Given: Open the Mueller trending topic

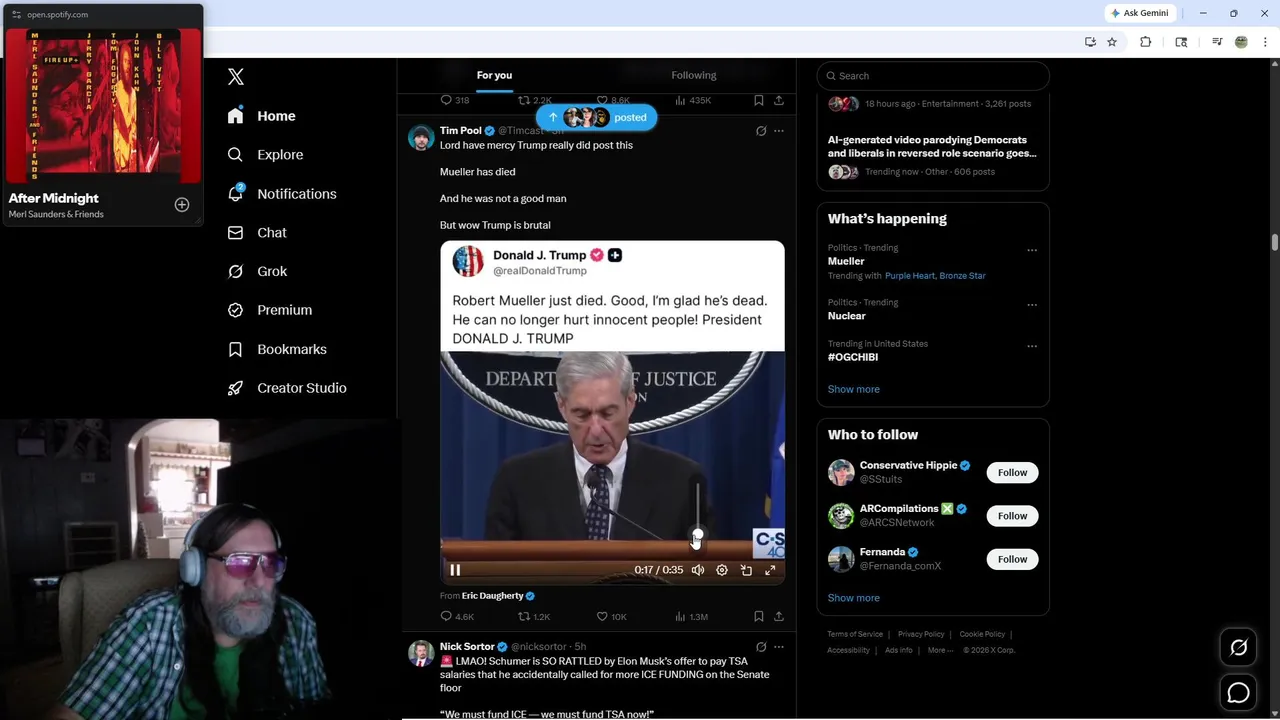Looking at the screenshot, I should click(x=846, y=261).
